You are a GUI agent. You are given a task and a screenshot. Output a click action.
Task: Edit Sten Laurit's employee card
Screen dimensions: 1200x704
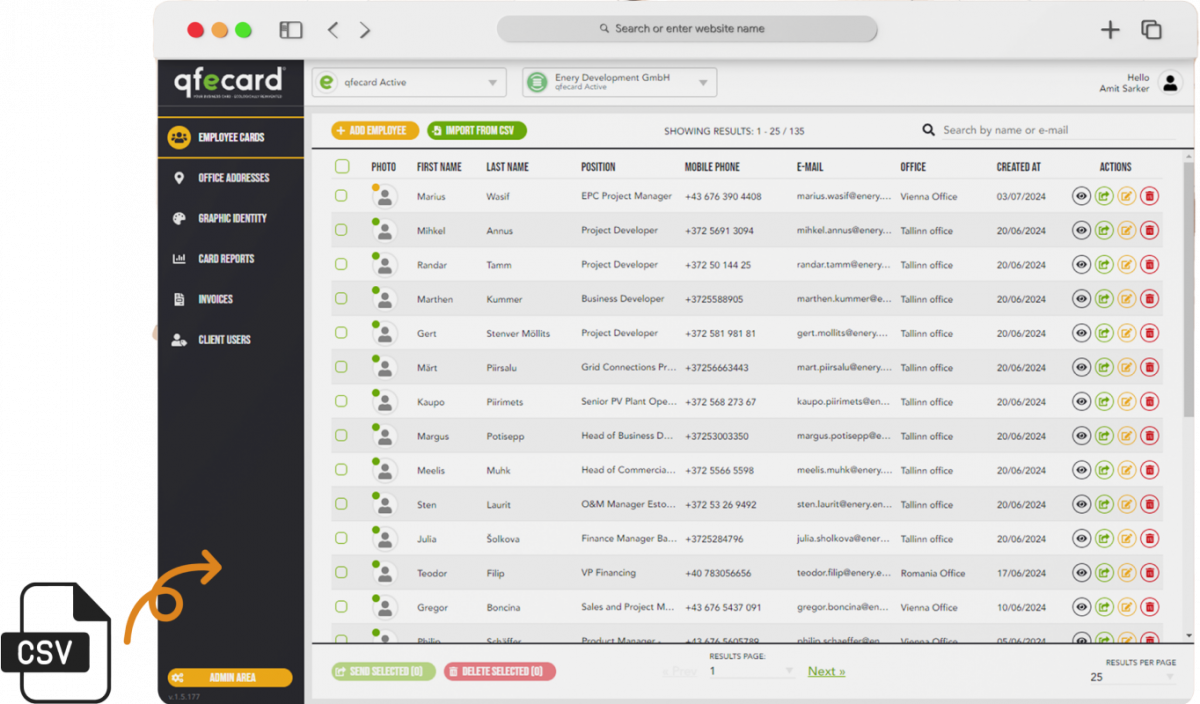[1127, 505]
